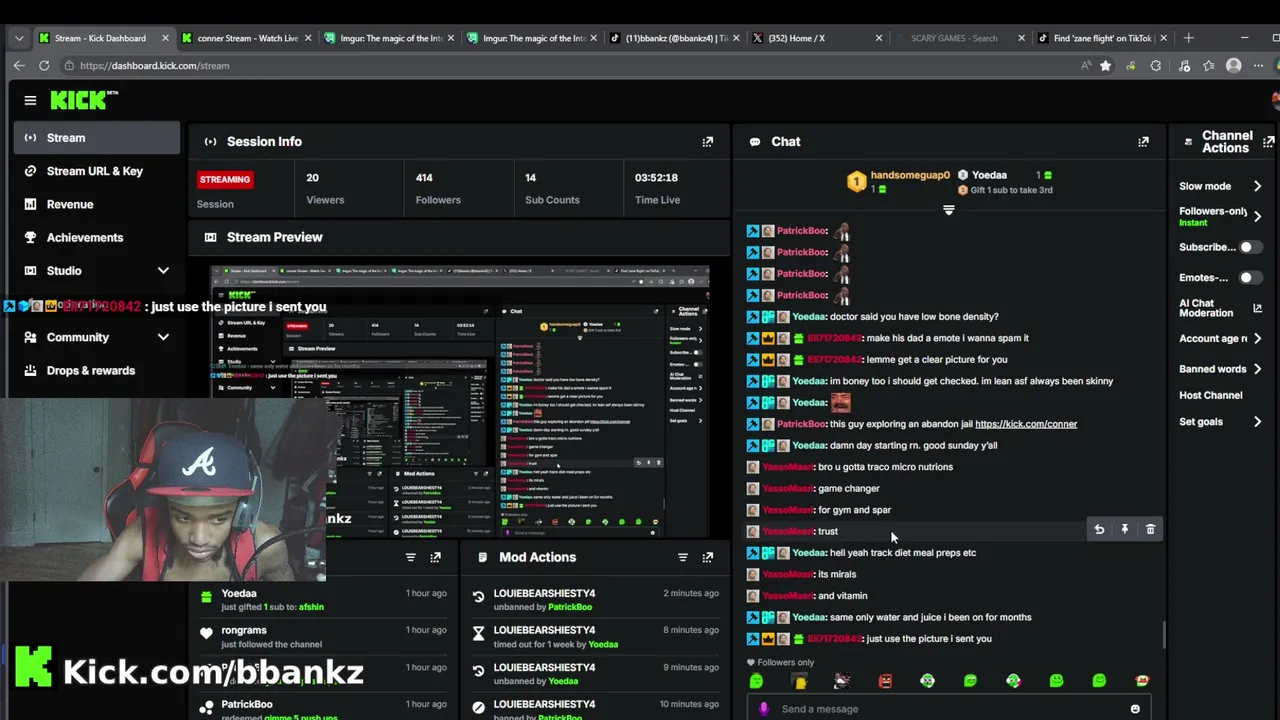The image size is (1280, 720).
Task: Click the STREAMING status badge
Action: (x=224, y=180)
